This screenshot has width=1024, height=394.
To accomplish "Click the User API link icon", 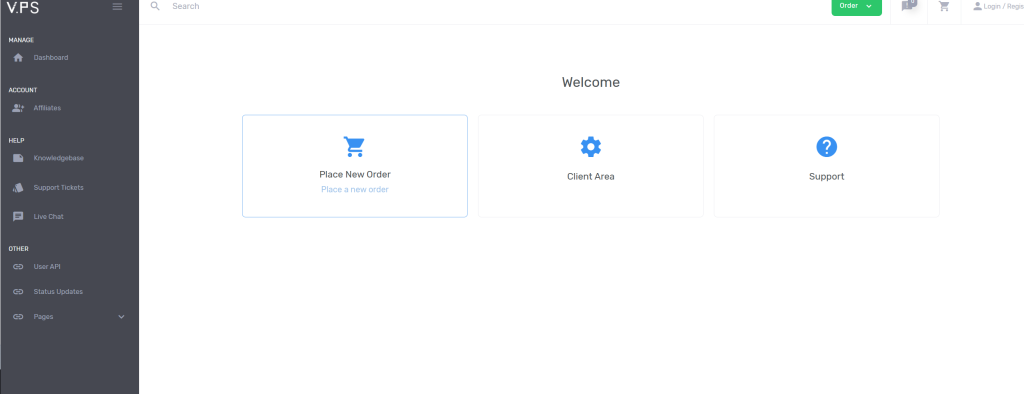I will click(x=18, y=267).
